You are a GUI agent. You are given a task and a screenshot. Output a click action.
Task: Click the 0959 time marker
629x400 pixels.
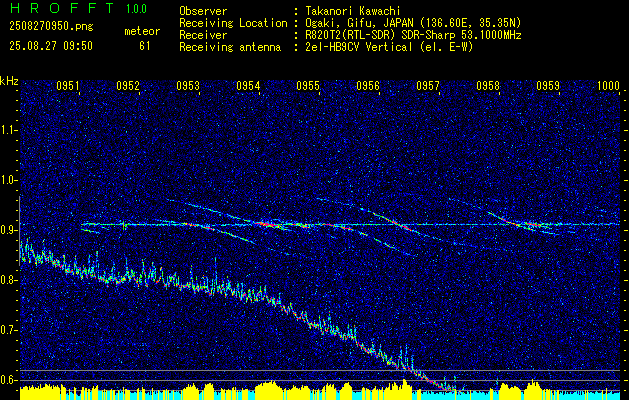click(x=548, y=86)
